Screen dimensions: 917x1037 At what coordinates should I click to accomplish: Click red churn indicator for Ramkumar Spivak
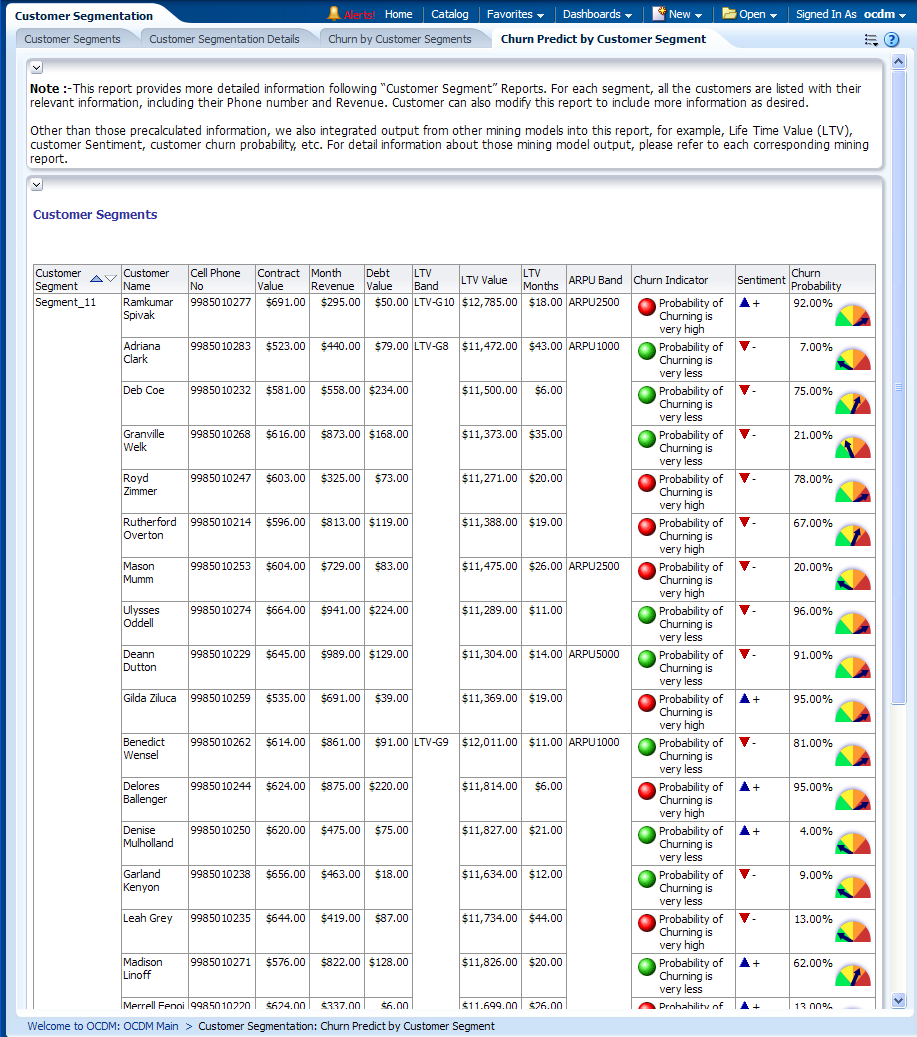coord(646,307)
